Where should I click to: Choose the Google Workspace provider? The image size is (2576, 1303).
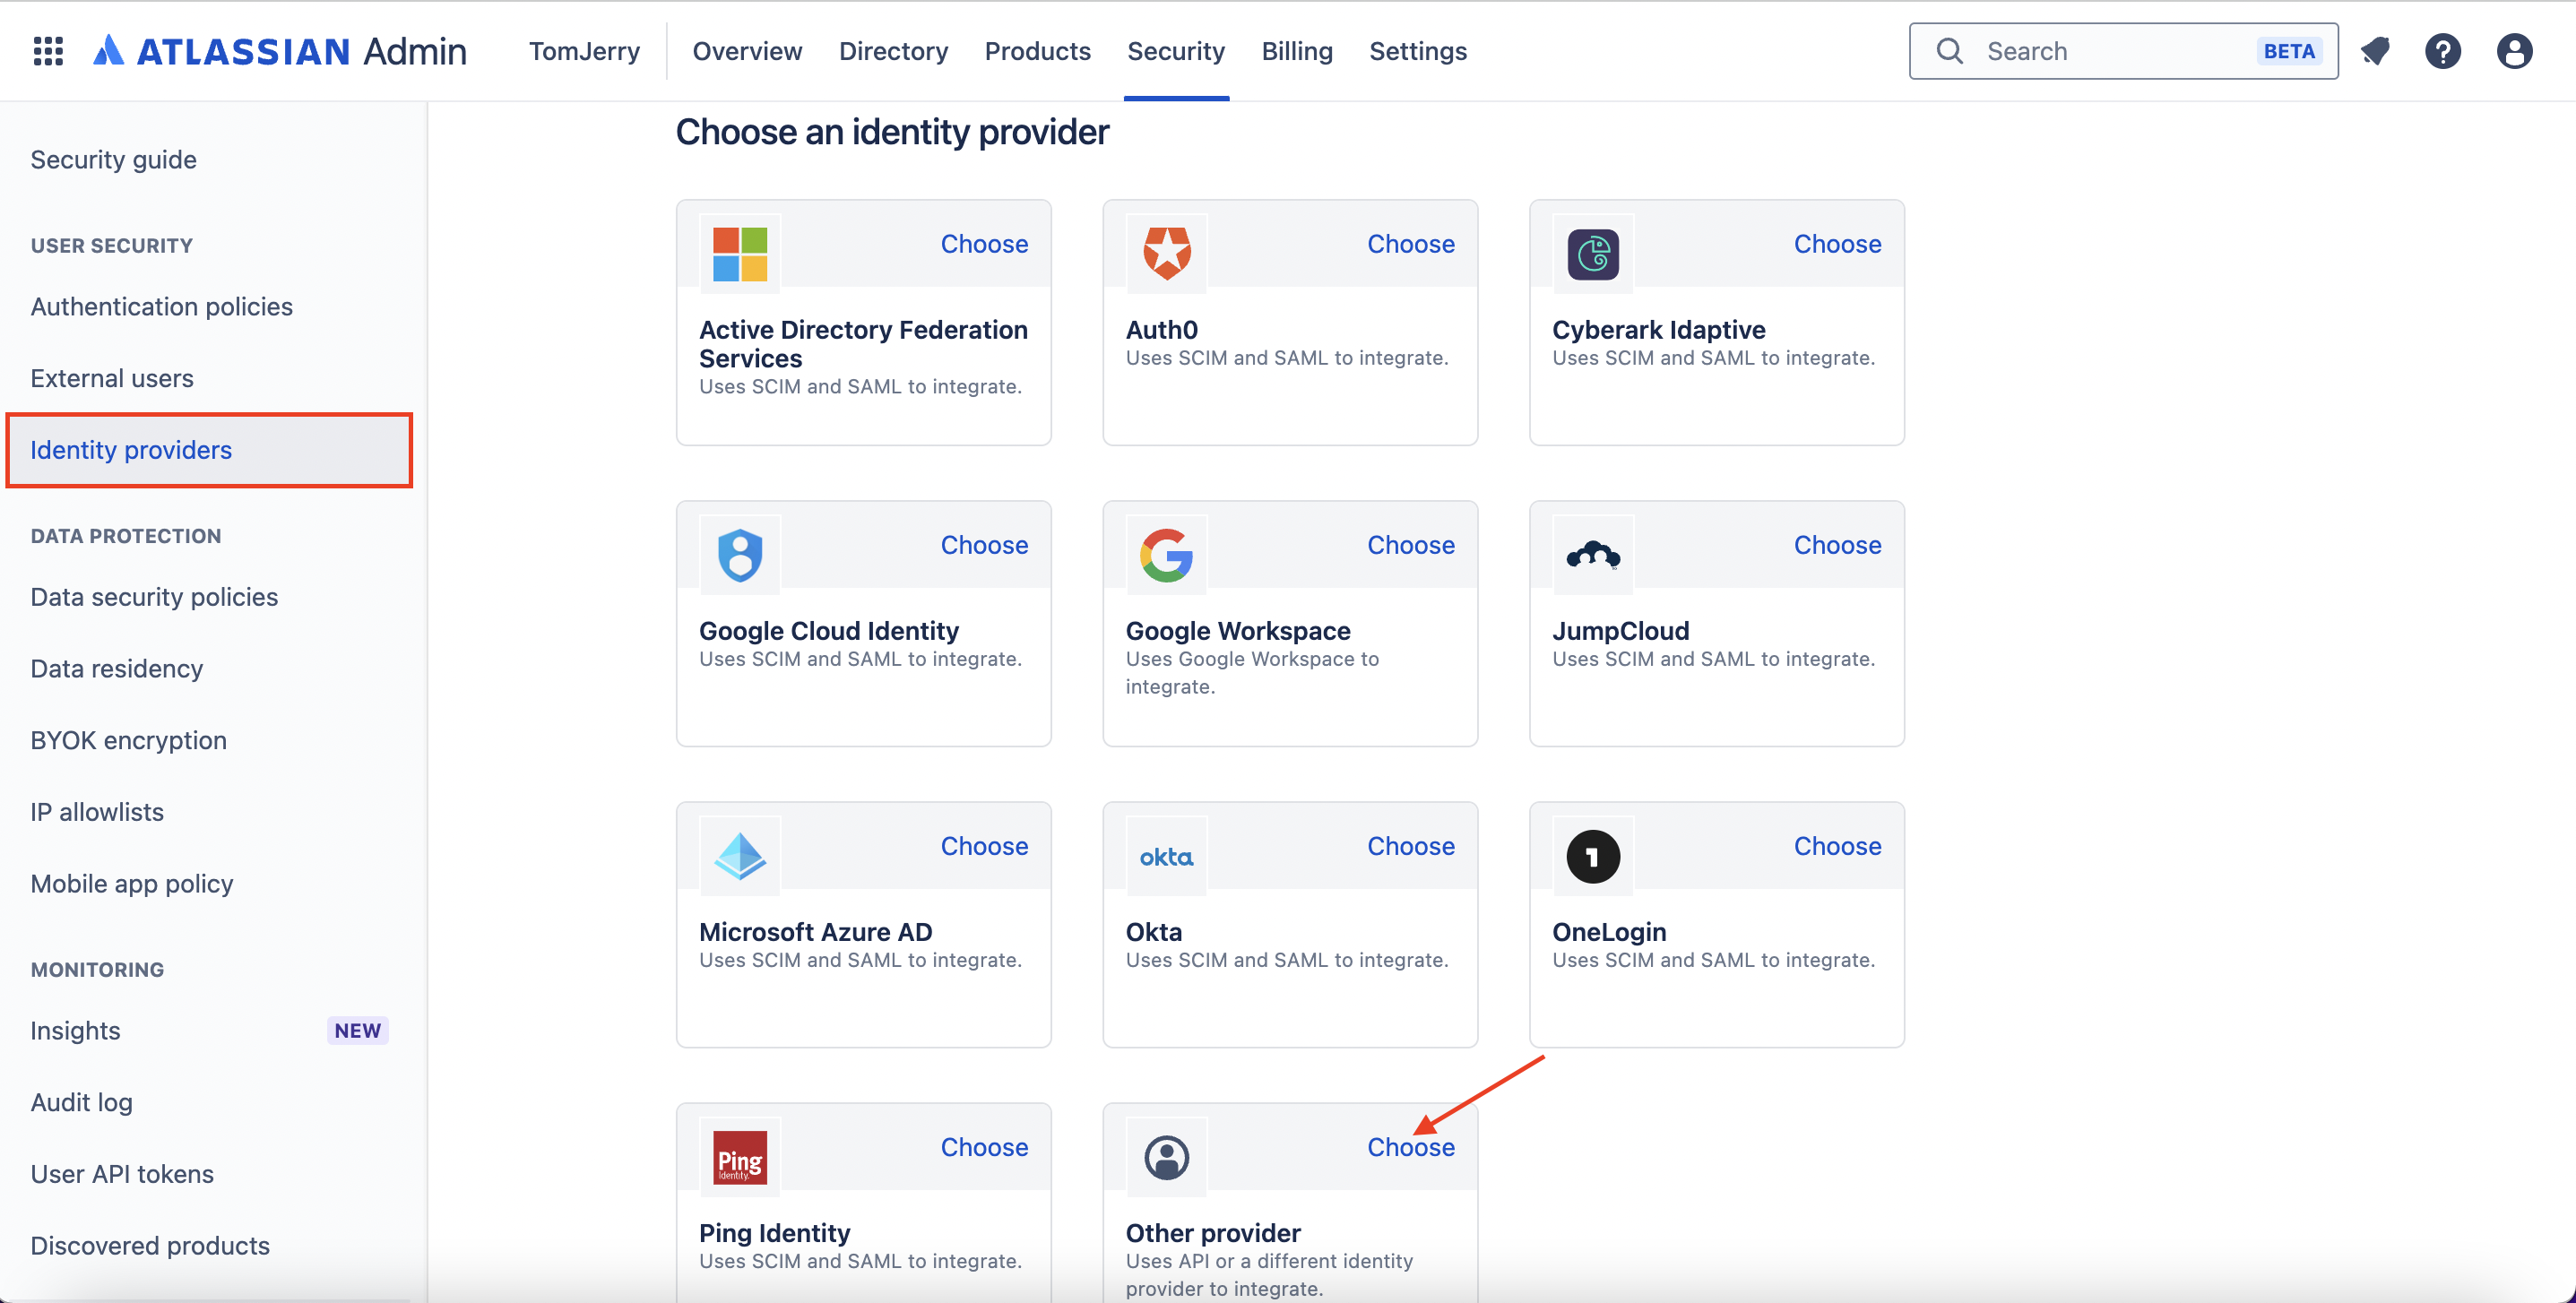tap(1410, 545)
